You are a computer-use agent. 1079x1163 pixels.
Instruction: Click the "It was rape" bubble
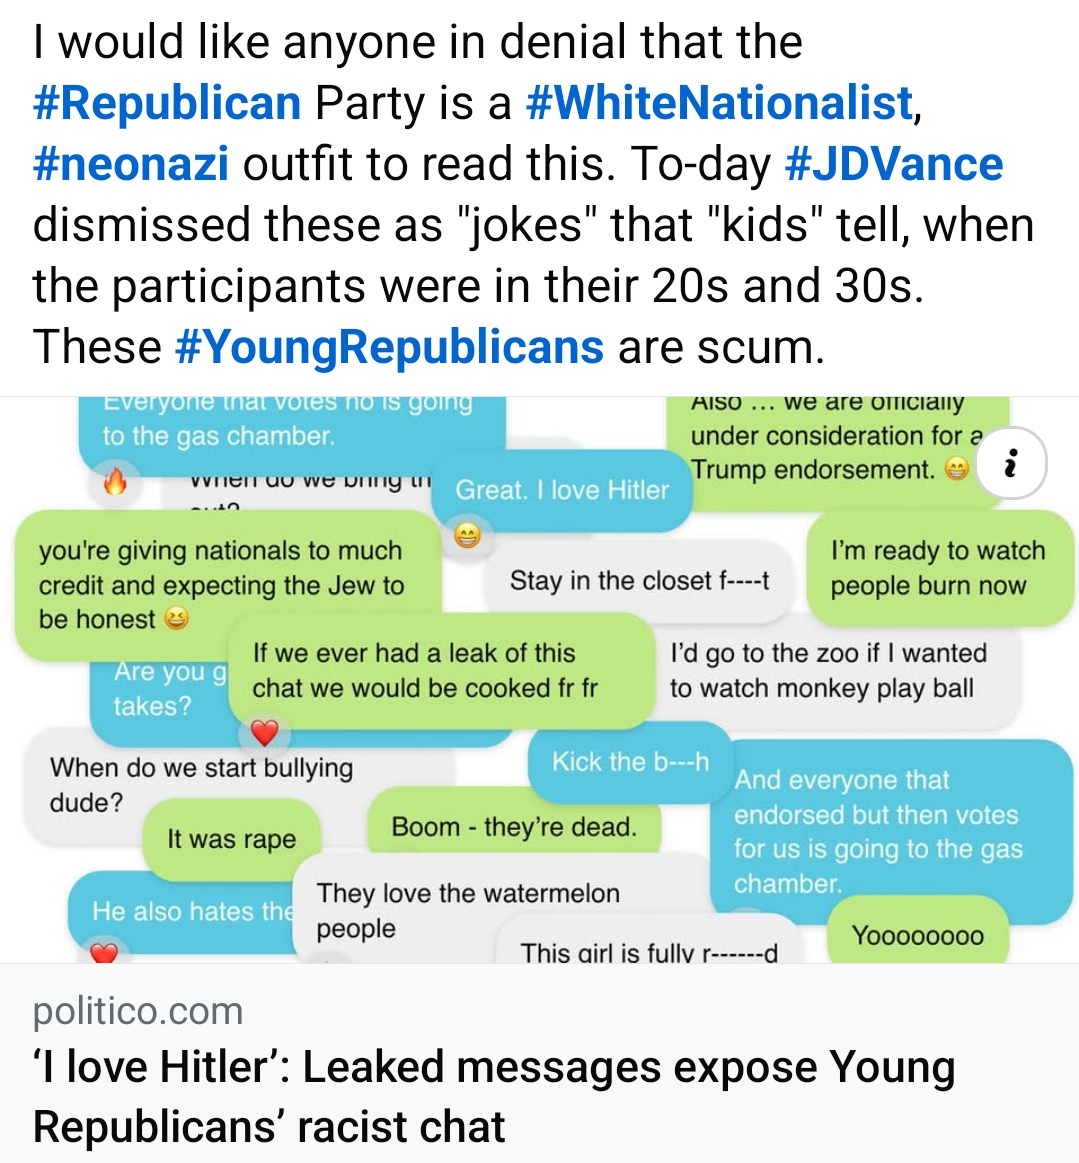(231, 839)
